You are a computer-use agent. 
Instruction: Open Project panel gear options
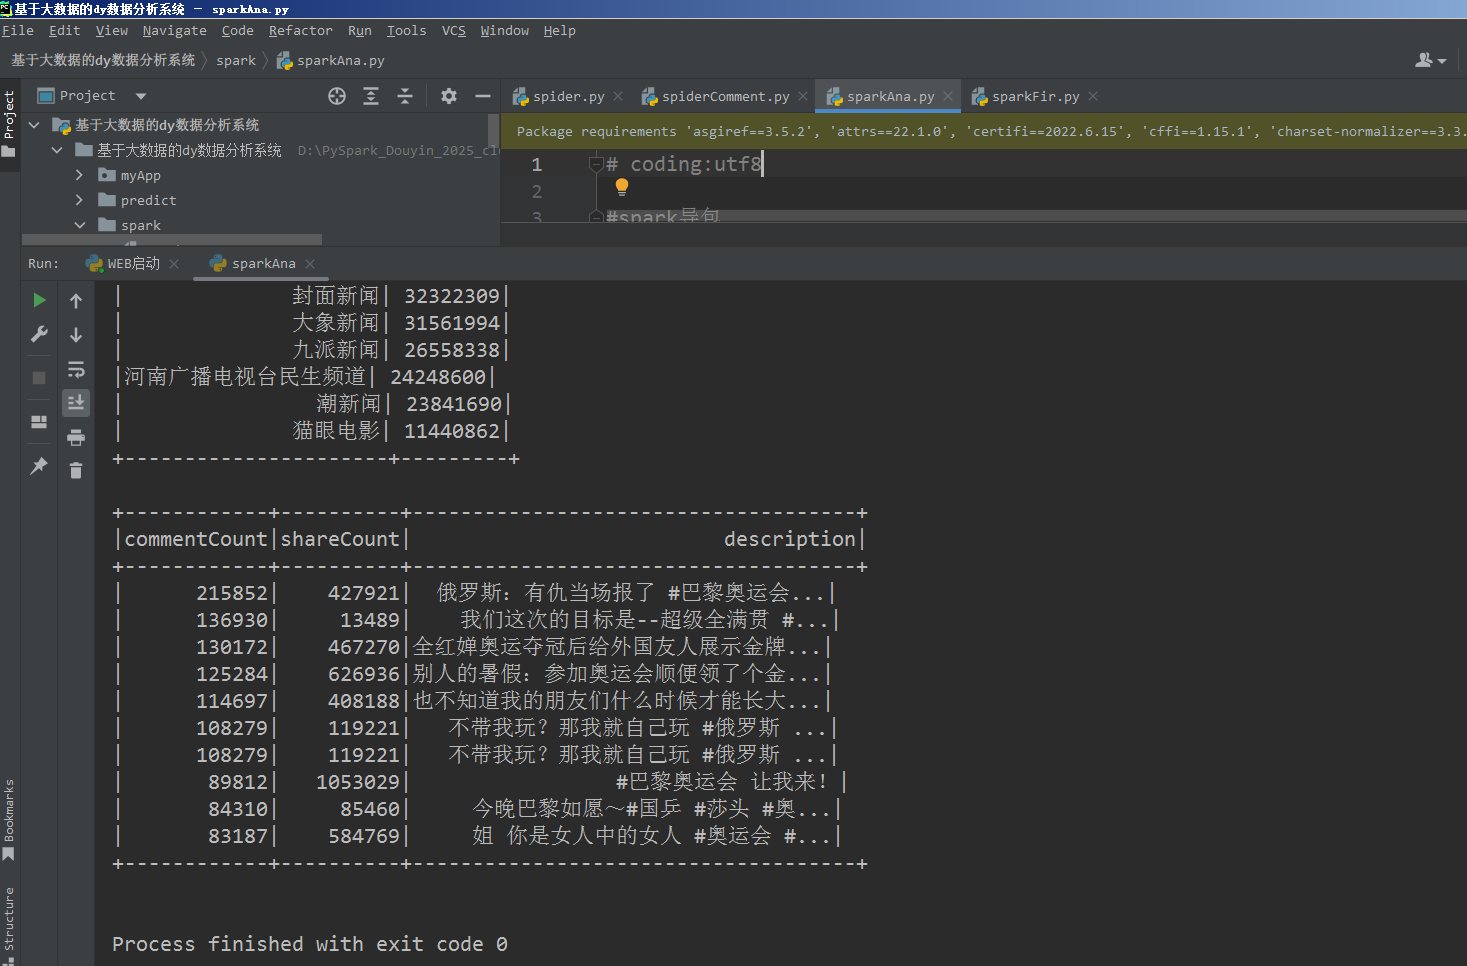tap(449, 96)
